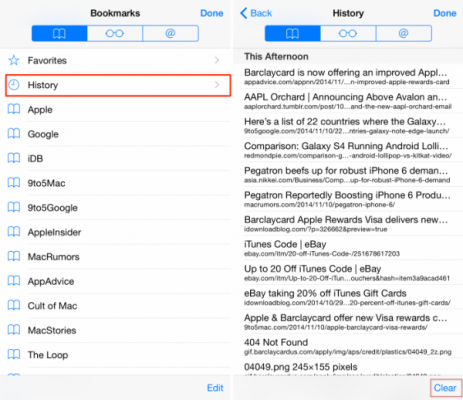Viewport: 463px width, 400px height.
Task: Click the book icon beside Apple
Action: click(14, 109)
